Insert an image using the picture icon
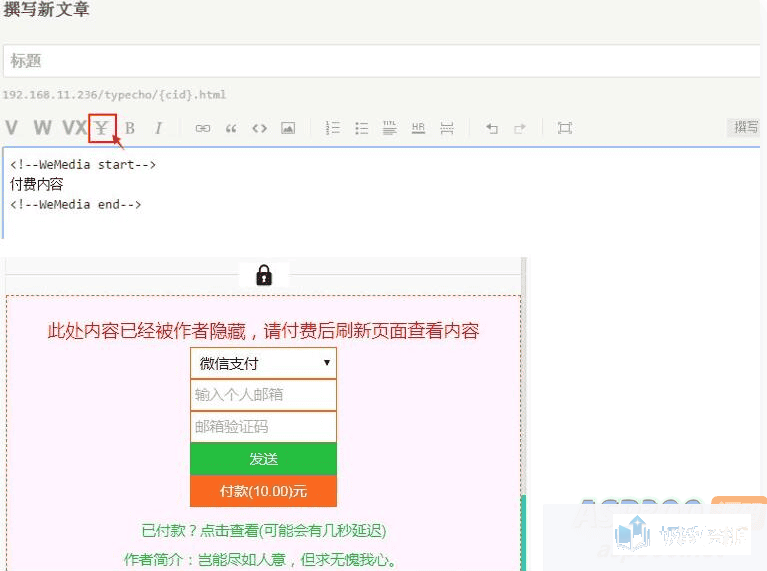 click(x=288, y=128)
